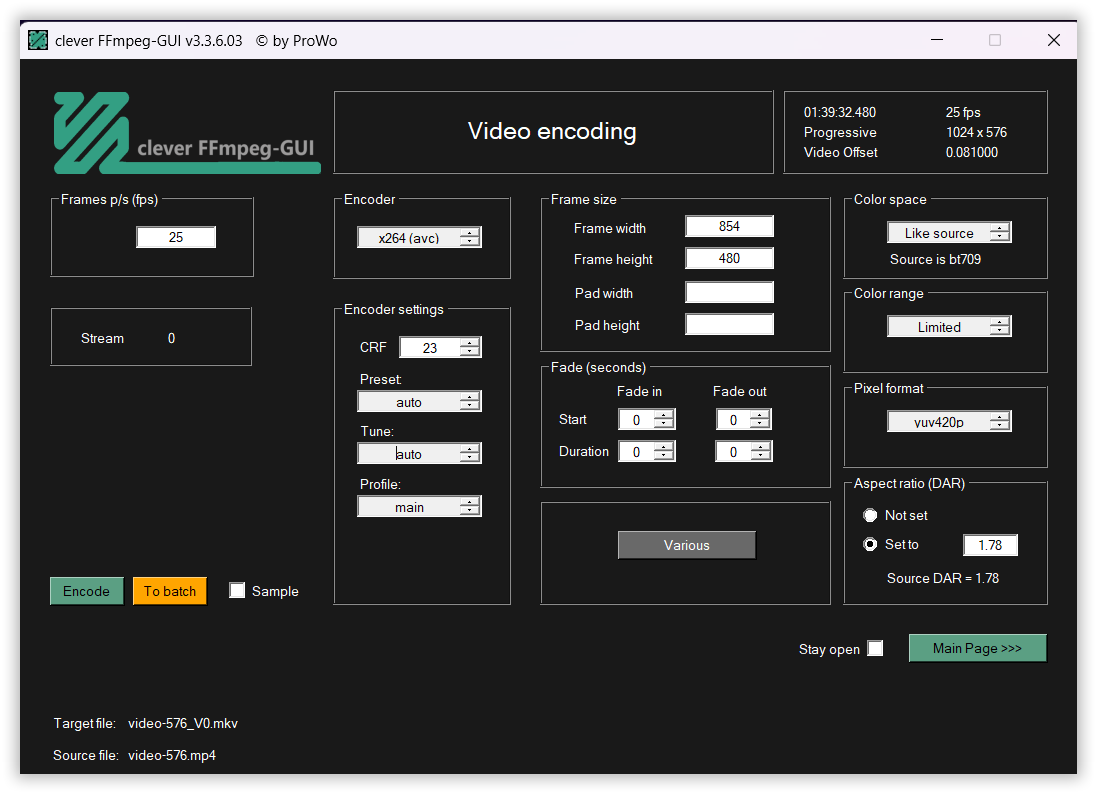Click the Source file name video-576.mp4
This screenshot has height=794, width=1097.
point(172,756)
